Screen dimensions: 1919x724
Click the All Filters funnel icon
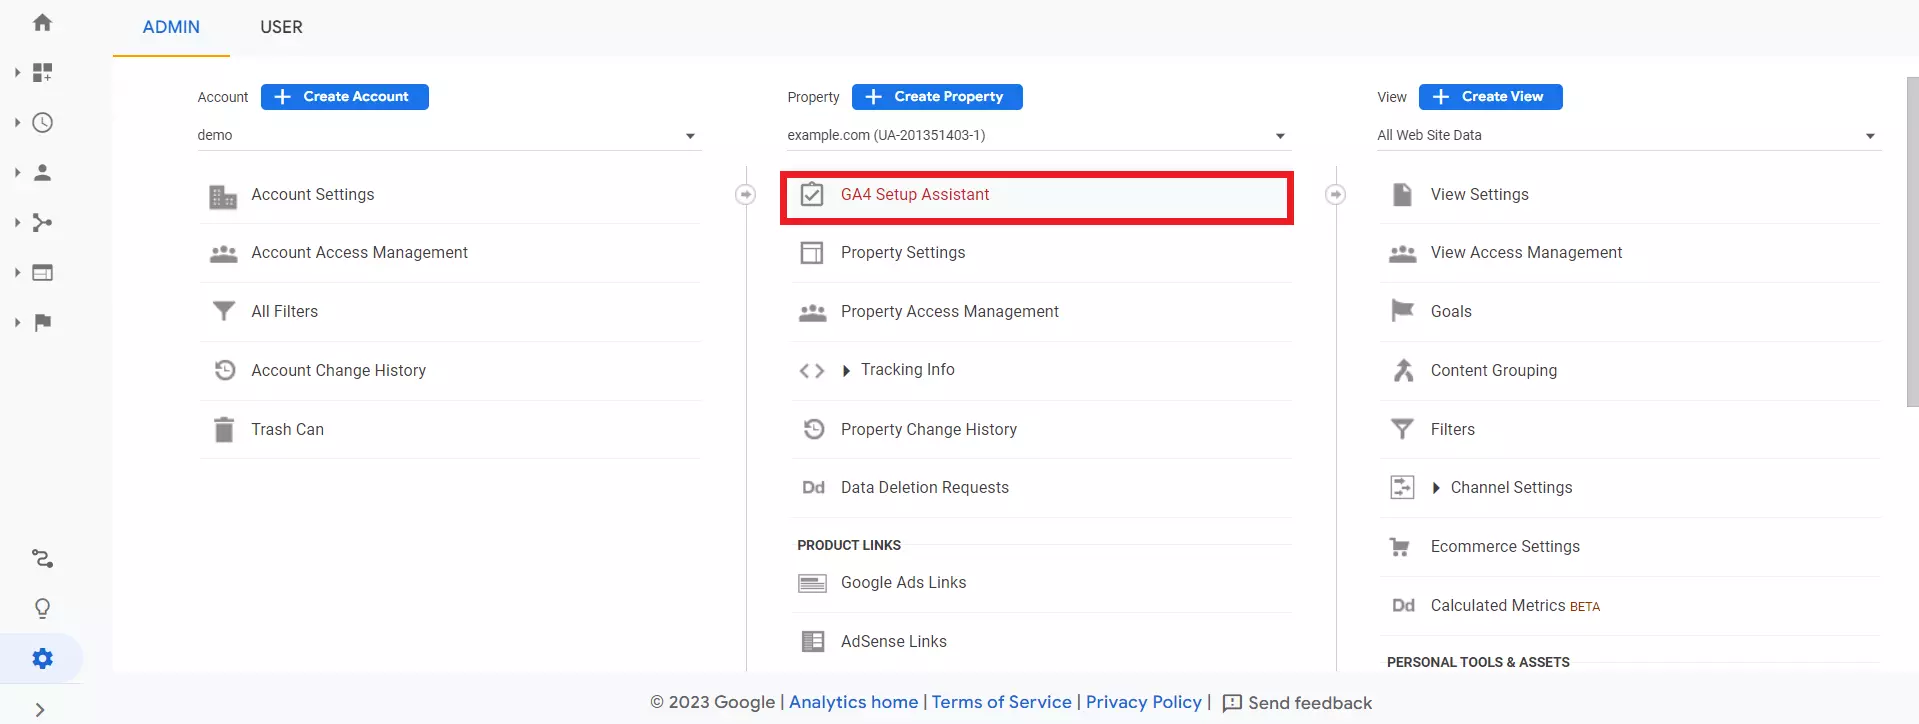[x=224, y=312]
